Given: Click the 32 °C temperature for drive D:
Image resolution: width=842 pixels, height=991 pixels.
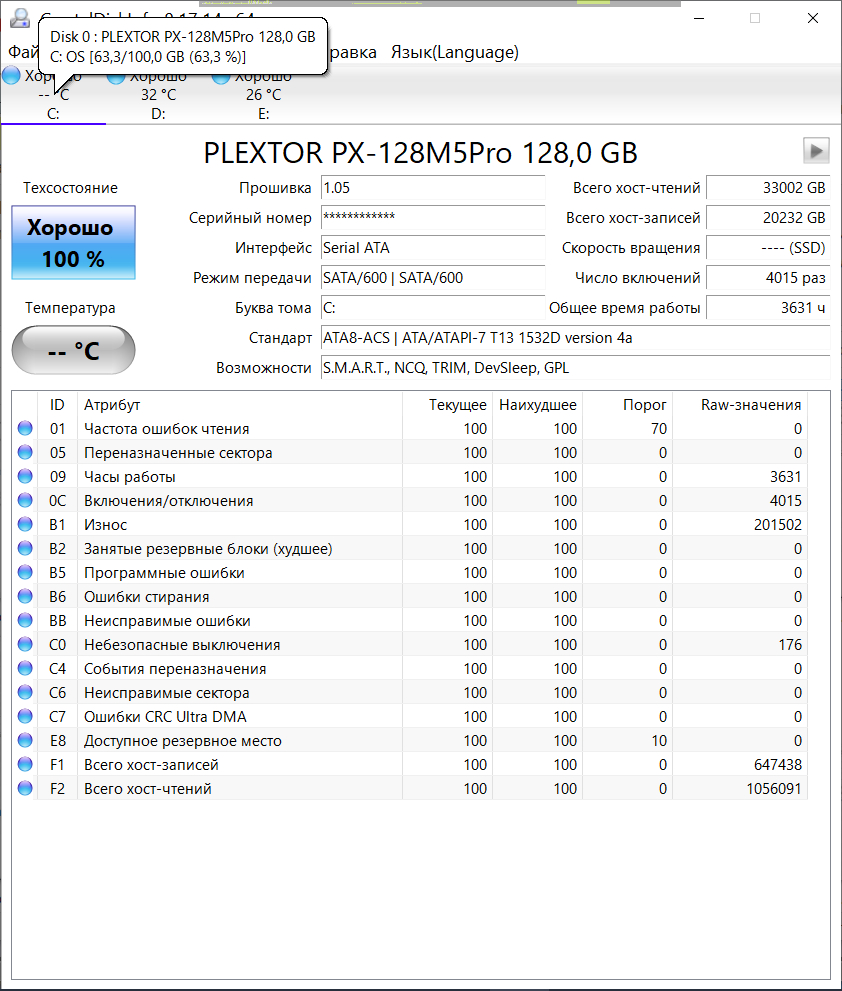Looking at the screenshot, I should pyautogui.click(x=158, y=95).
